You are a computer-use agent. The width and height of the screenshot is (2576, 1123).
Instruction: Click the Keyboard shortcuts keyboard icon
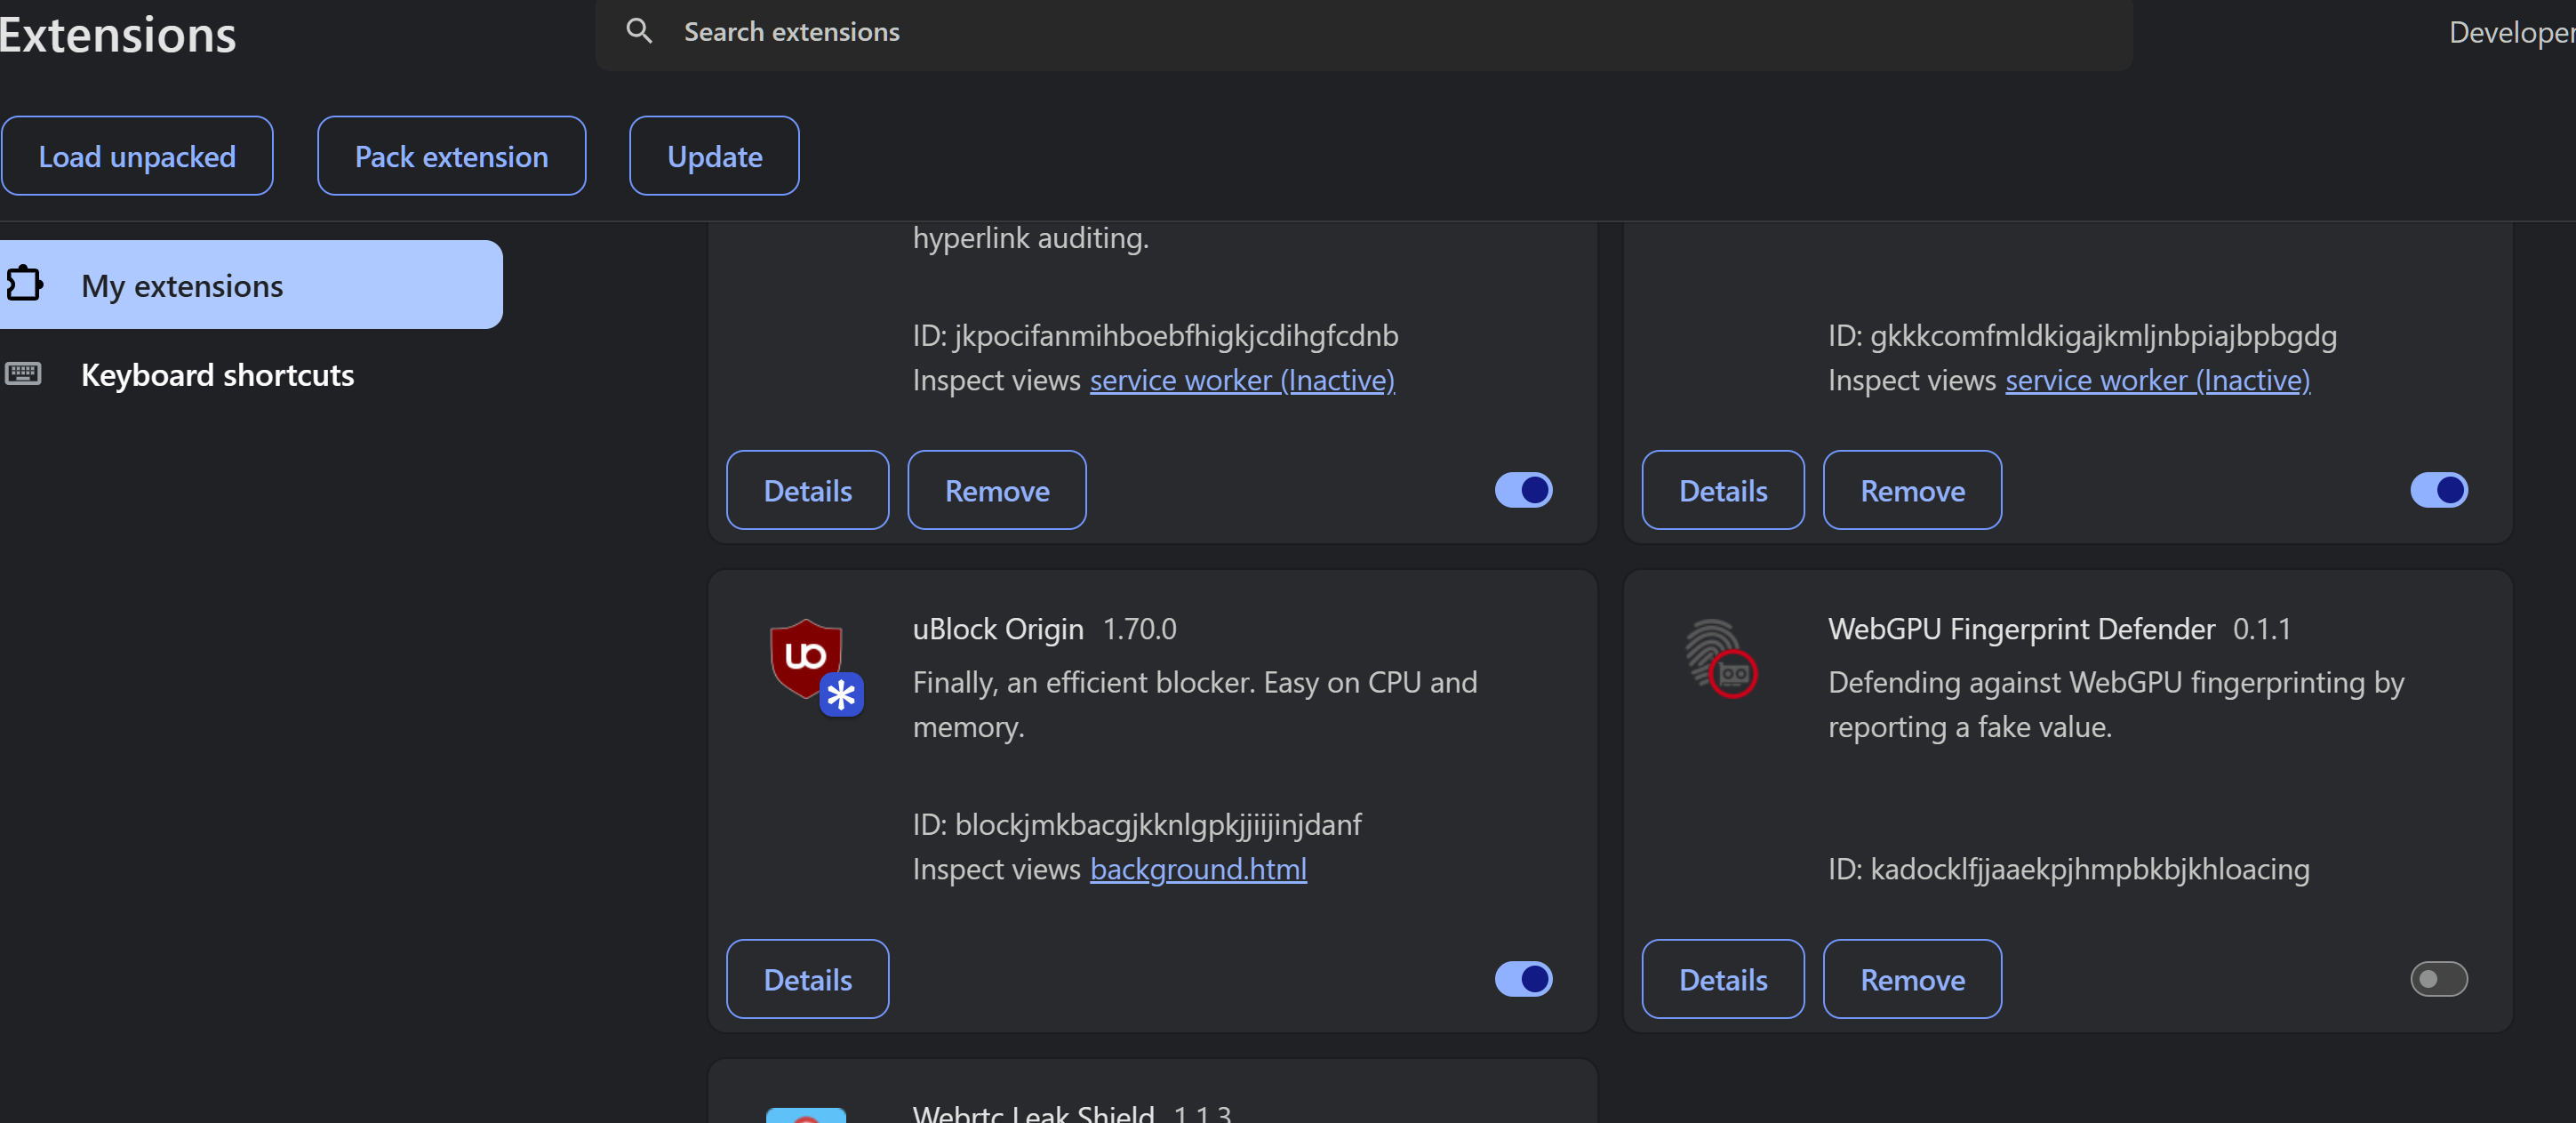click(x=23, y=374)
